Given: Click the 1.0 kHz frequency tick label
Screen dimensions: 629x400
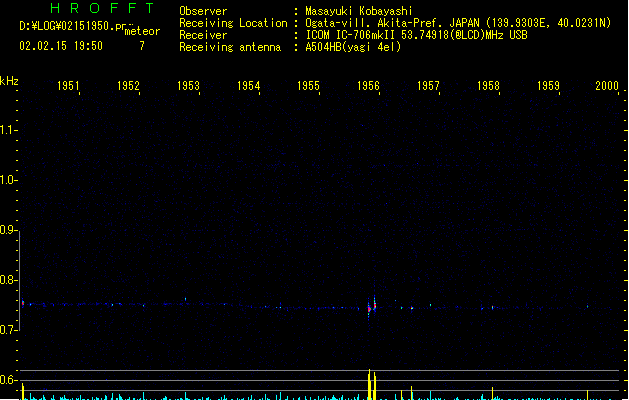Looking at the screenshot, I should 7,180.
